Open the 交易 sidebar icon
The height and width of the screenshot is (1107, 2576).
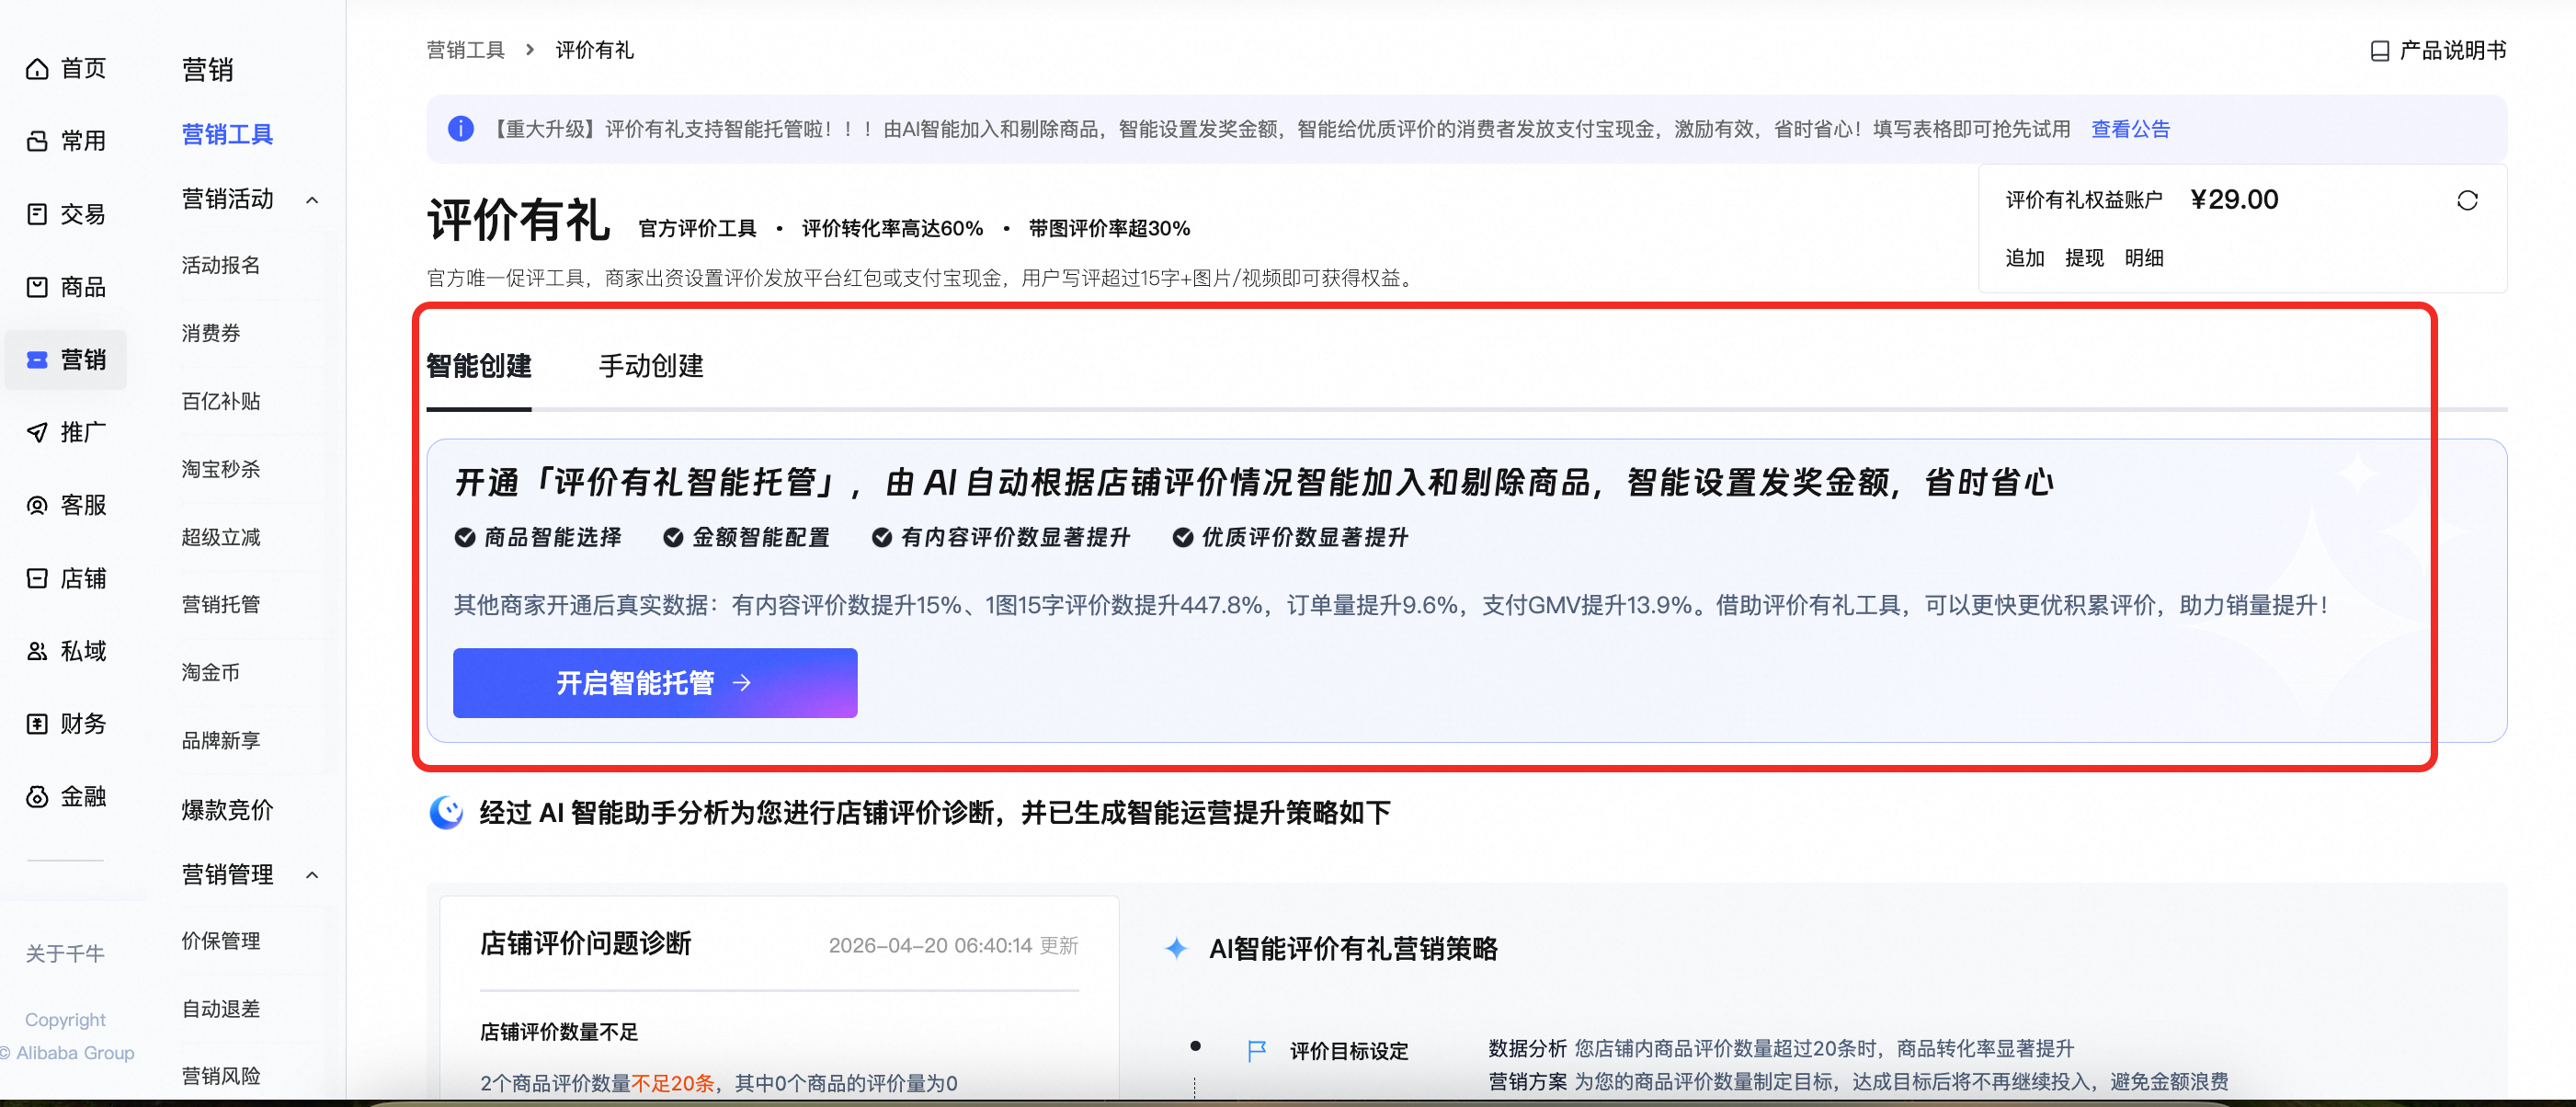tap(37, 214)
